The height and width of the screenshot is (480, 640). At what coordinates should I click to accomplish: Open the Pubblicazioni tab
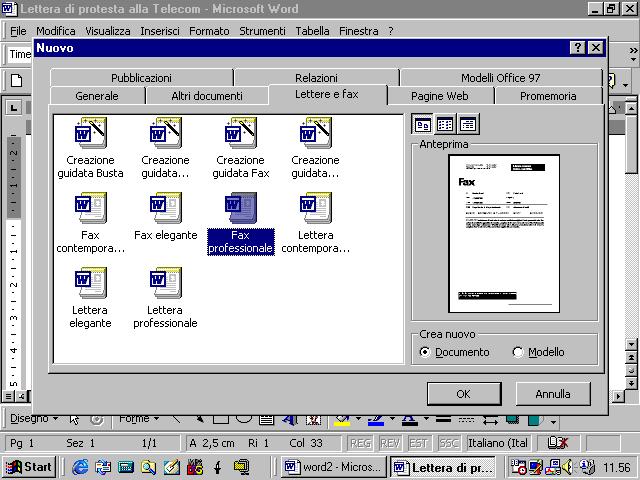[x=141, y=78]
